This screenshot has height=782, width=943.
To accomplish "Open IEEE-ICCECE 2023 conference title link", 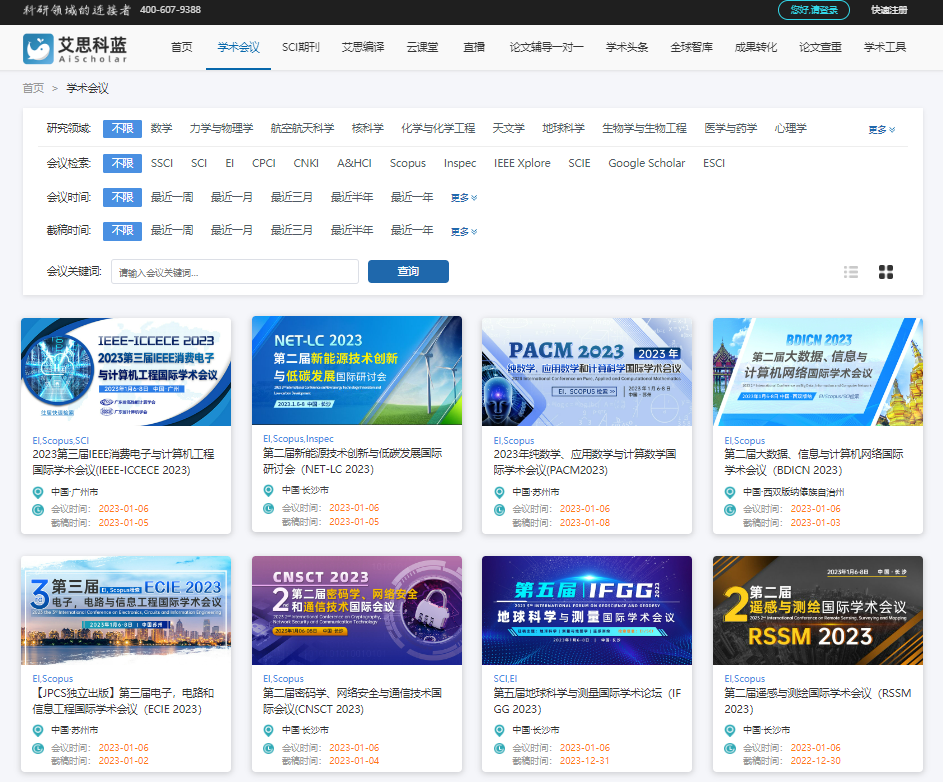I will tap(123, 463).
